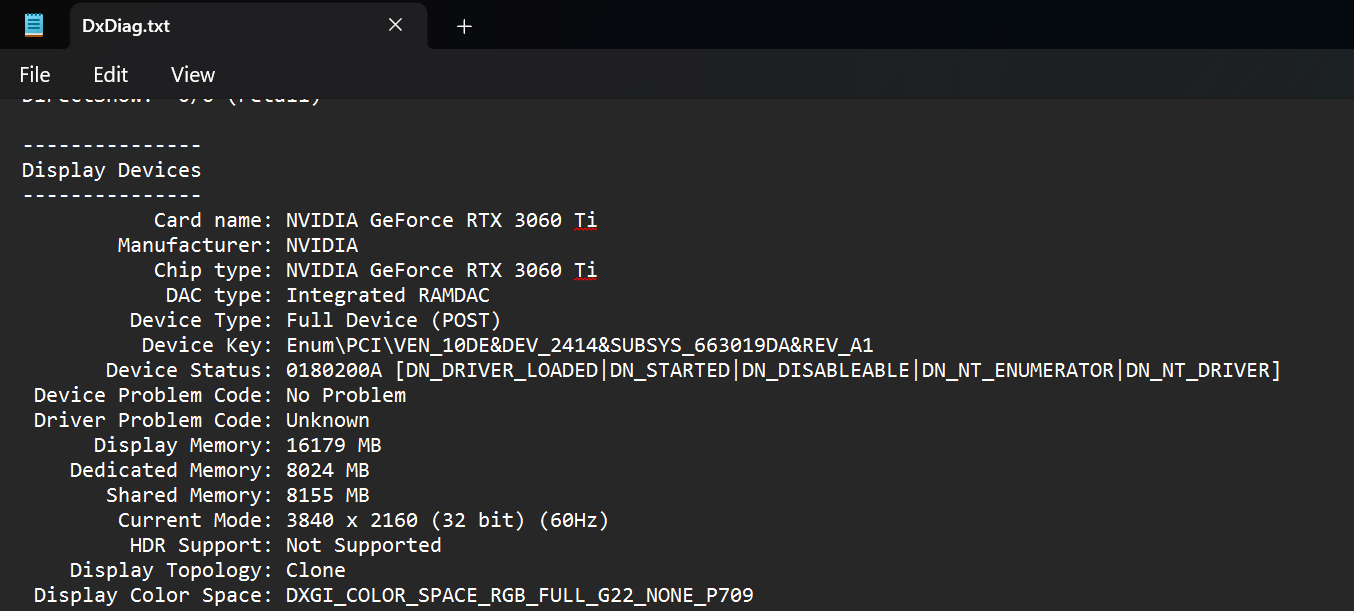This screenshot has width=1354, height=611.
Task: Click the Enum\PCI\VEN_10DE device key value
Action: point(580,345)
